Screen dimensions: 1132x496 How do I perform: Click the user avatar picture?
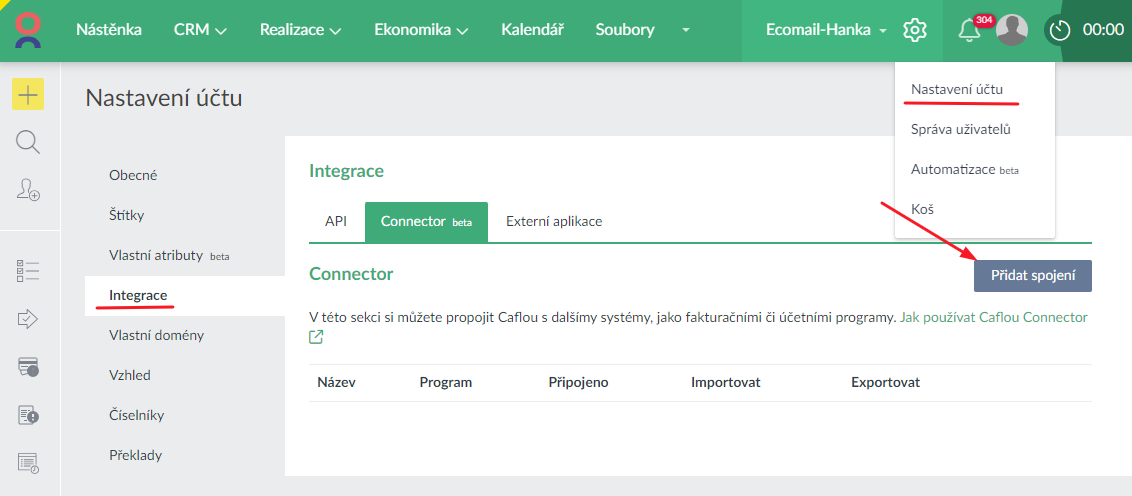(1012, 30)
